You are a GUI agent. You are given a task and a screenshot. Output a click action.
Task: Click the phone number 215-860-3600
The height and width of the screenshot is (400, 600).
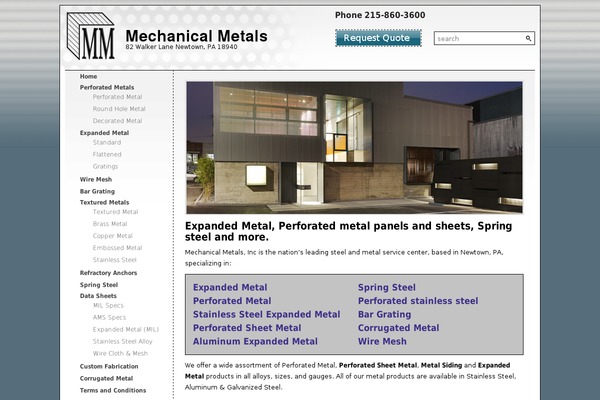395,15
